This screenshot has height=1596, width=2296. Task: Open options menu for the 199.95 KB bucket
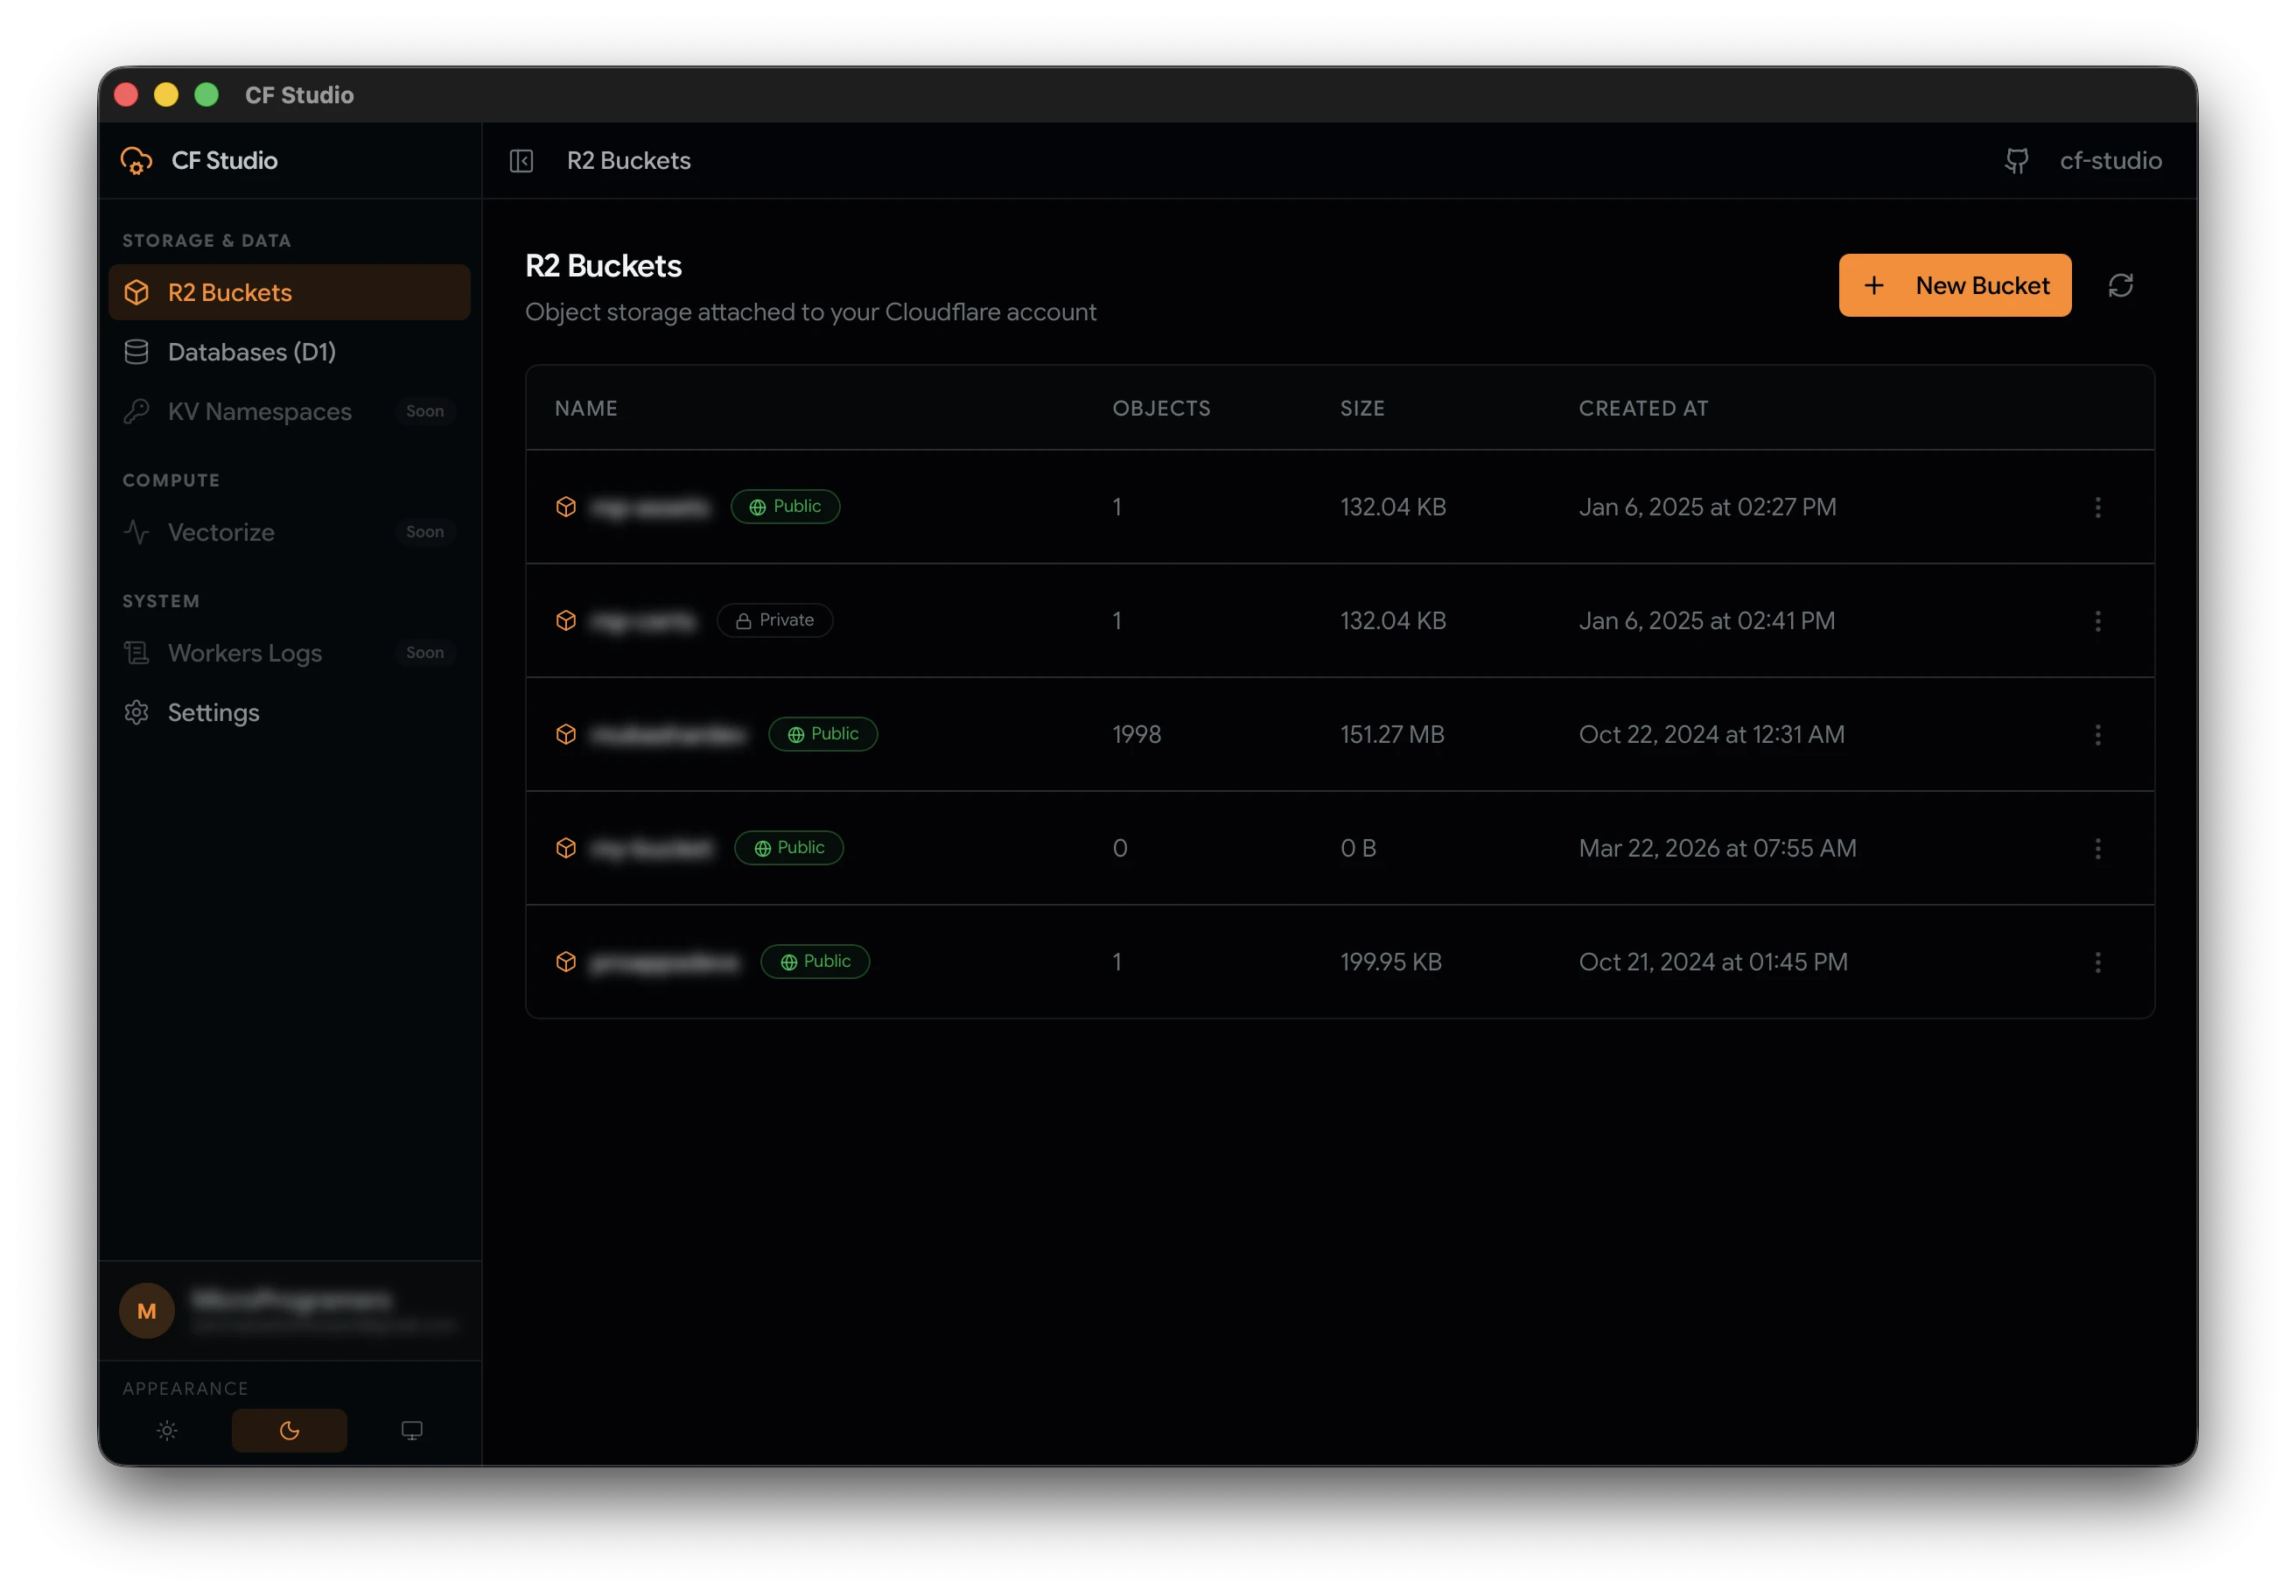tap(2098, 962)
